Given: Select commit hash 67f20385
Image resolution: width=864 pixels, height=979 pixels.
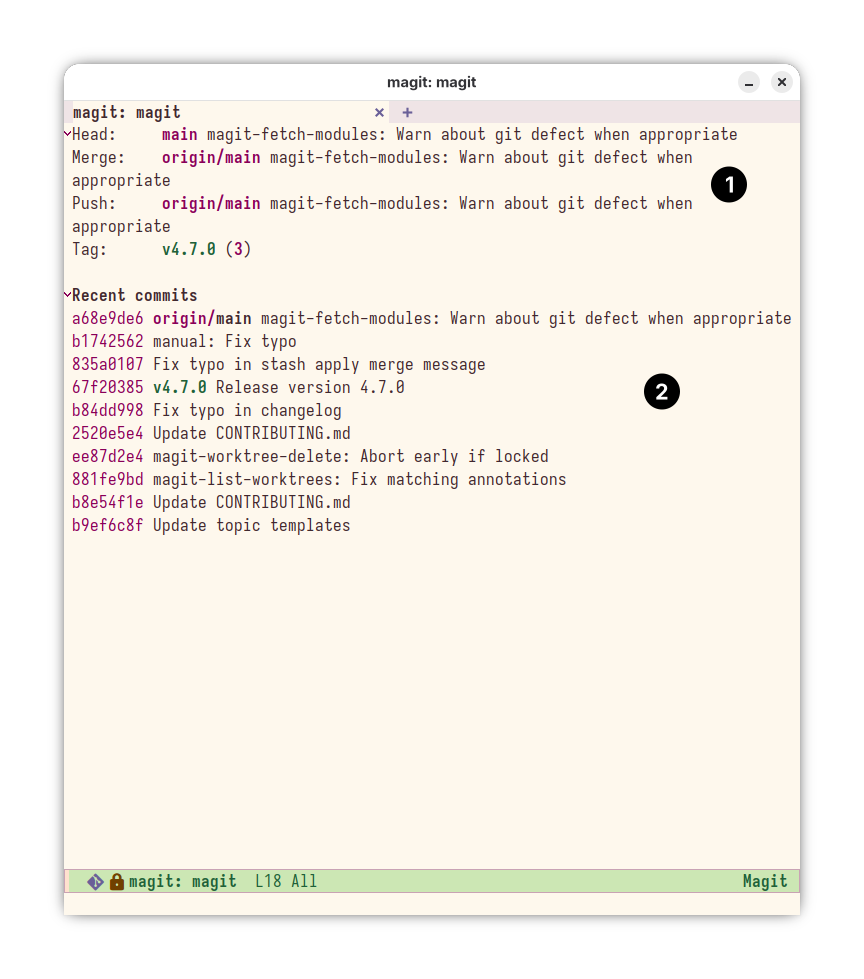Looking at the screenshot, I should (107, 387).
